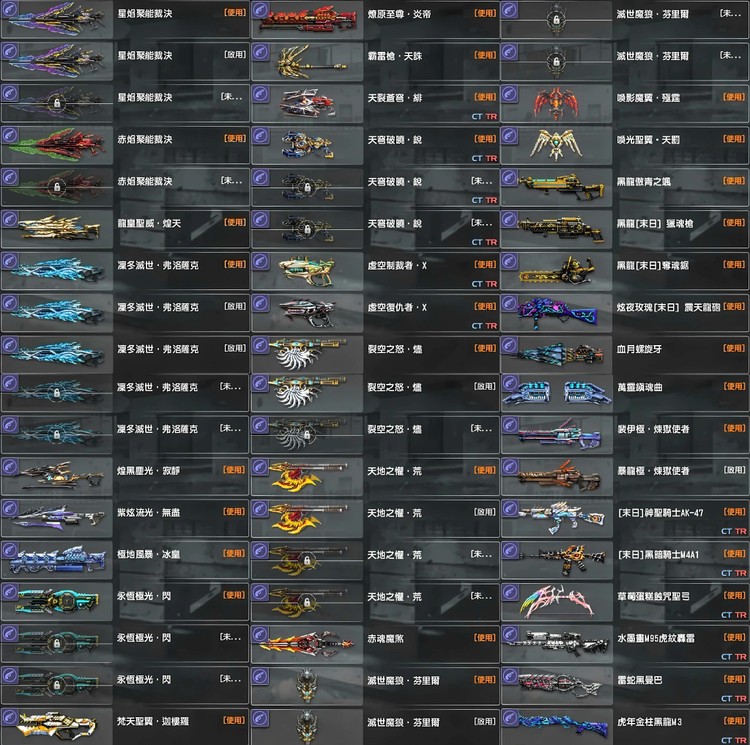This screenshot has height=745, width=750.
Task: Select the 梵天聖翼·迦樓羅 item name
Action: 152,721
